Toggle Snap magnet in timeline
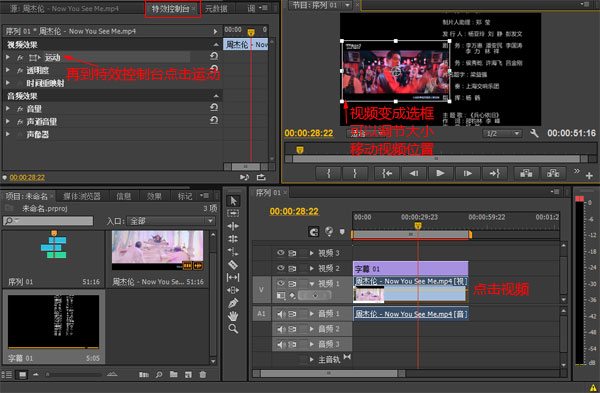 pos(314,232)
